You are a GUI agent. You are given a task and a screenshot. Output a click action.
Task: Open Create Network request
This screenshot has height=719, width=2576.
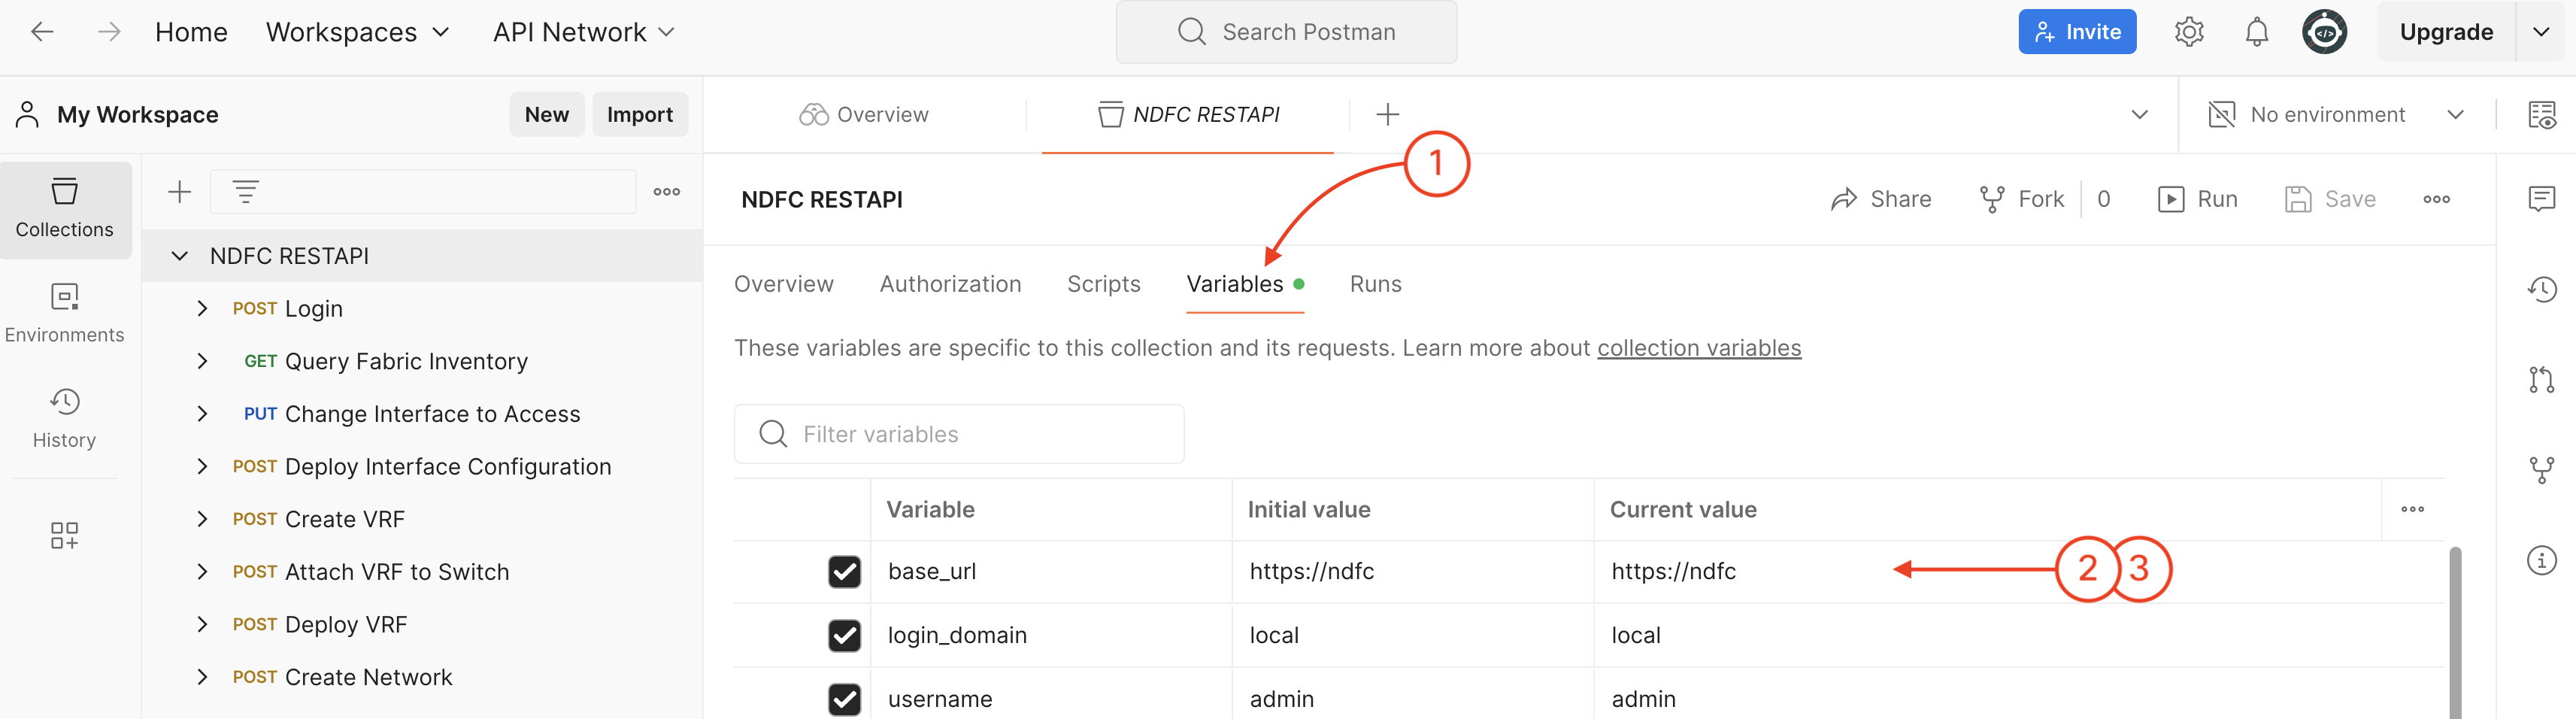coord(368,678)
